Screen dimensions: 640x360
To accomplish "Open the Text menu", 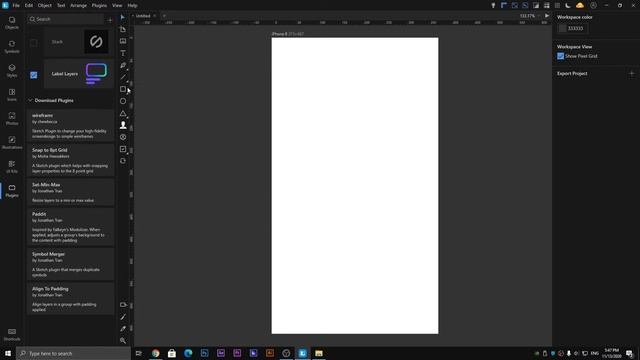I will [61, 5].
